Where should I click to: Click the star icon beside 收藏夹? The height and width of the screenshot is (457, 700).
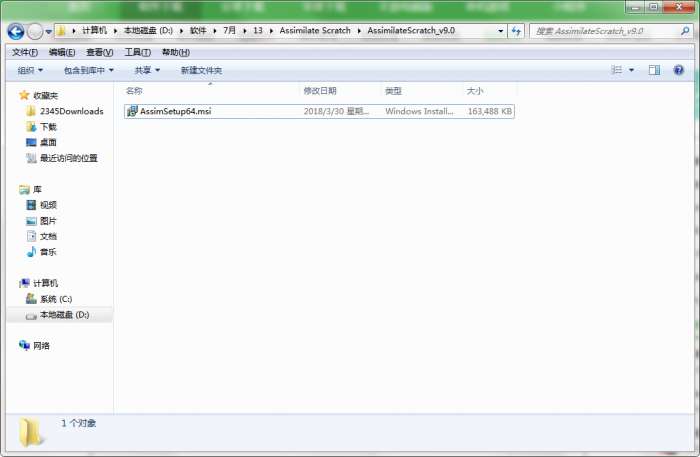point(24,95)
